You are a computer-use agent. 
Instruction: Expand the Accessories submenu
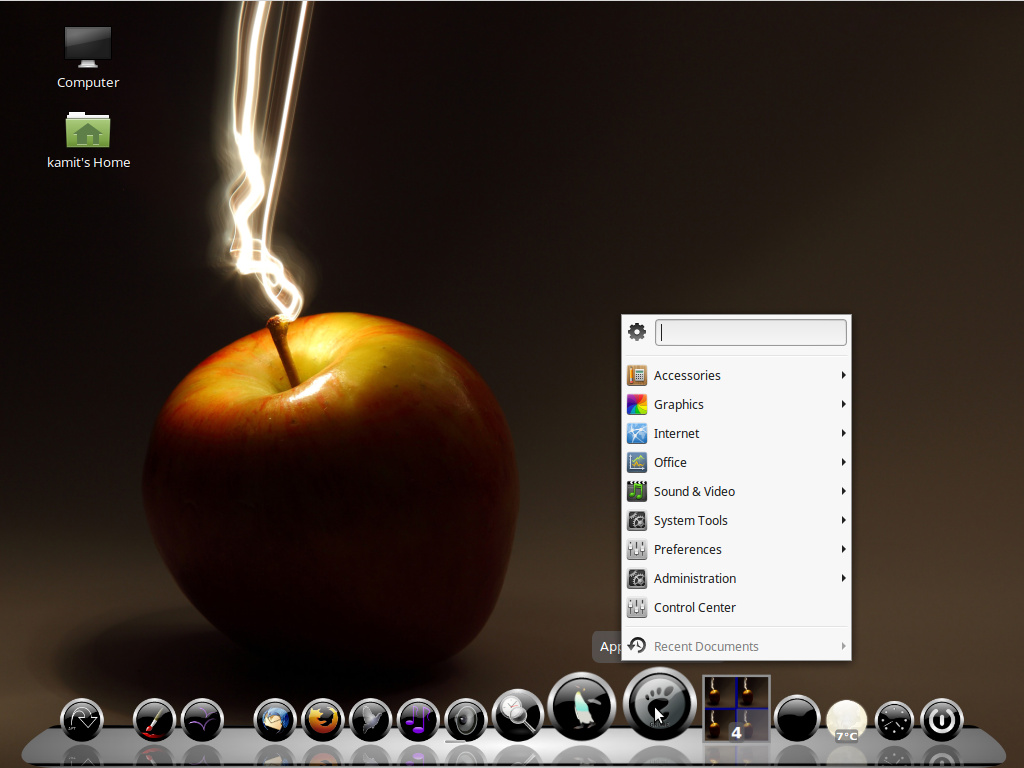click(687, 375)
